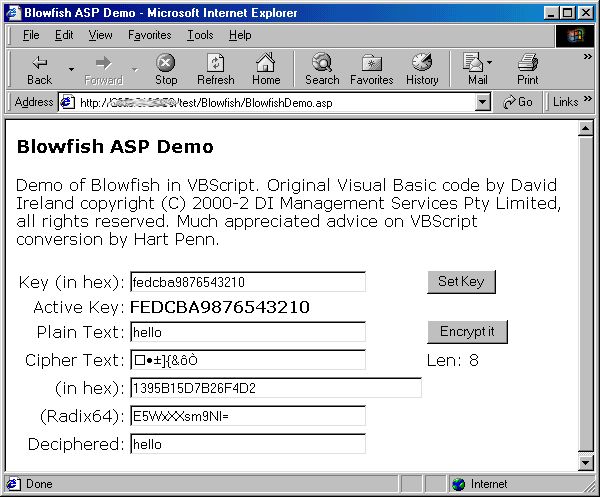Open the Search pane icon
Viewport: 600px width, 497px height.
pos(322,62)
